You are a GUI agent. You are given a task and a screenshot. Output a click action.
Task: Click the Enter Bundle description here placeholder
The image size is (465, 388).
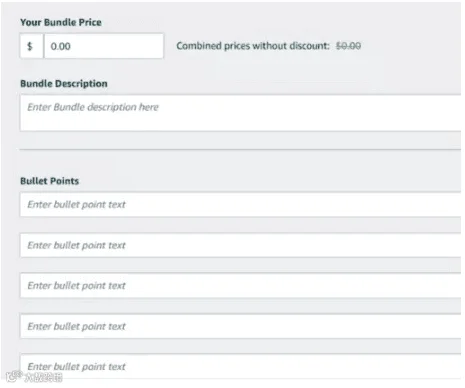[93, 107]
